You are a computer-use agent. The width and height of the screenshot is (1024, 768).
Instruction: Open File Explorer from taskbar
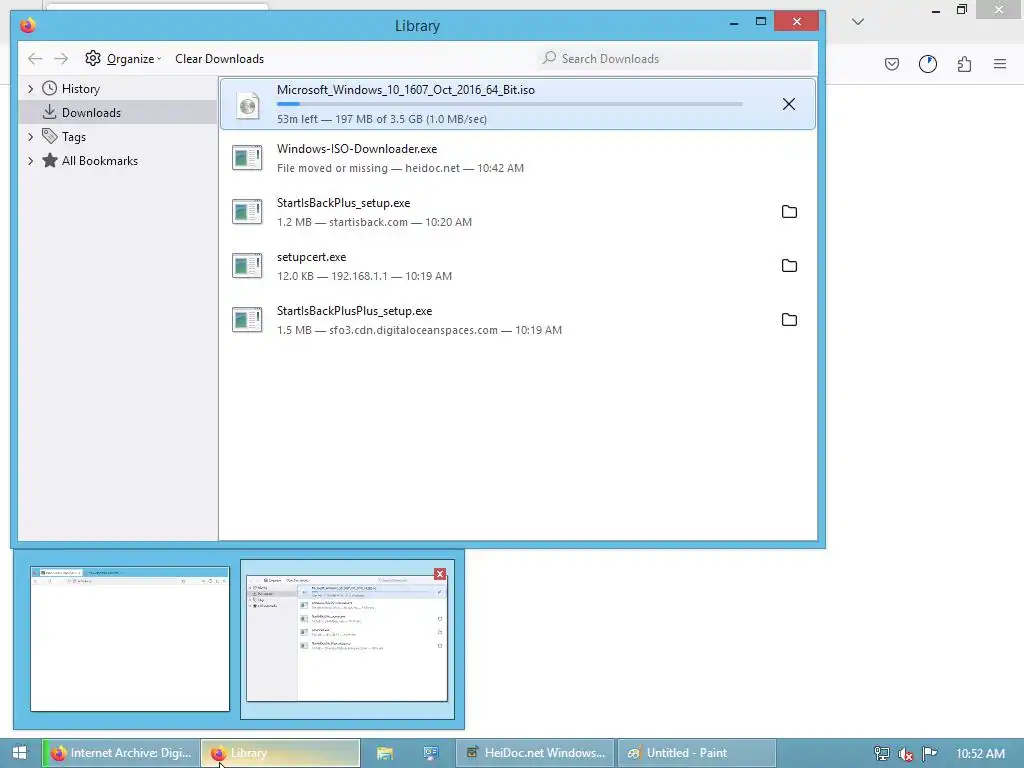(x=385, y=753)
